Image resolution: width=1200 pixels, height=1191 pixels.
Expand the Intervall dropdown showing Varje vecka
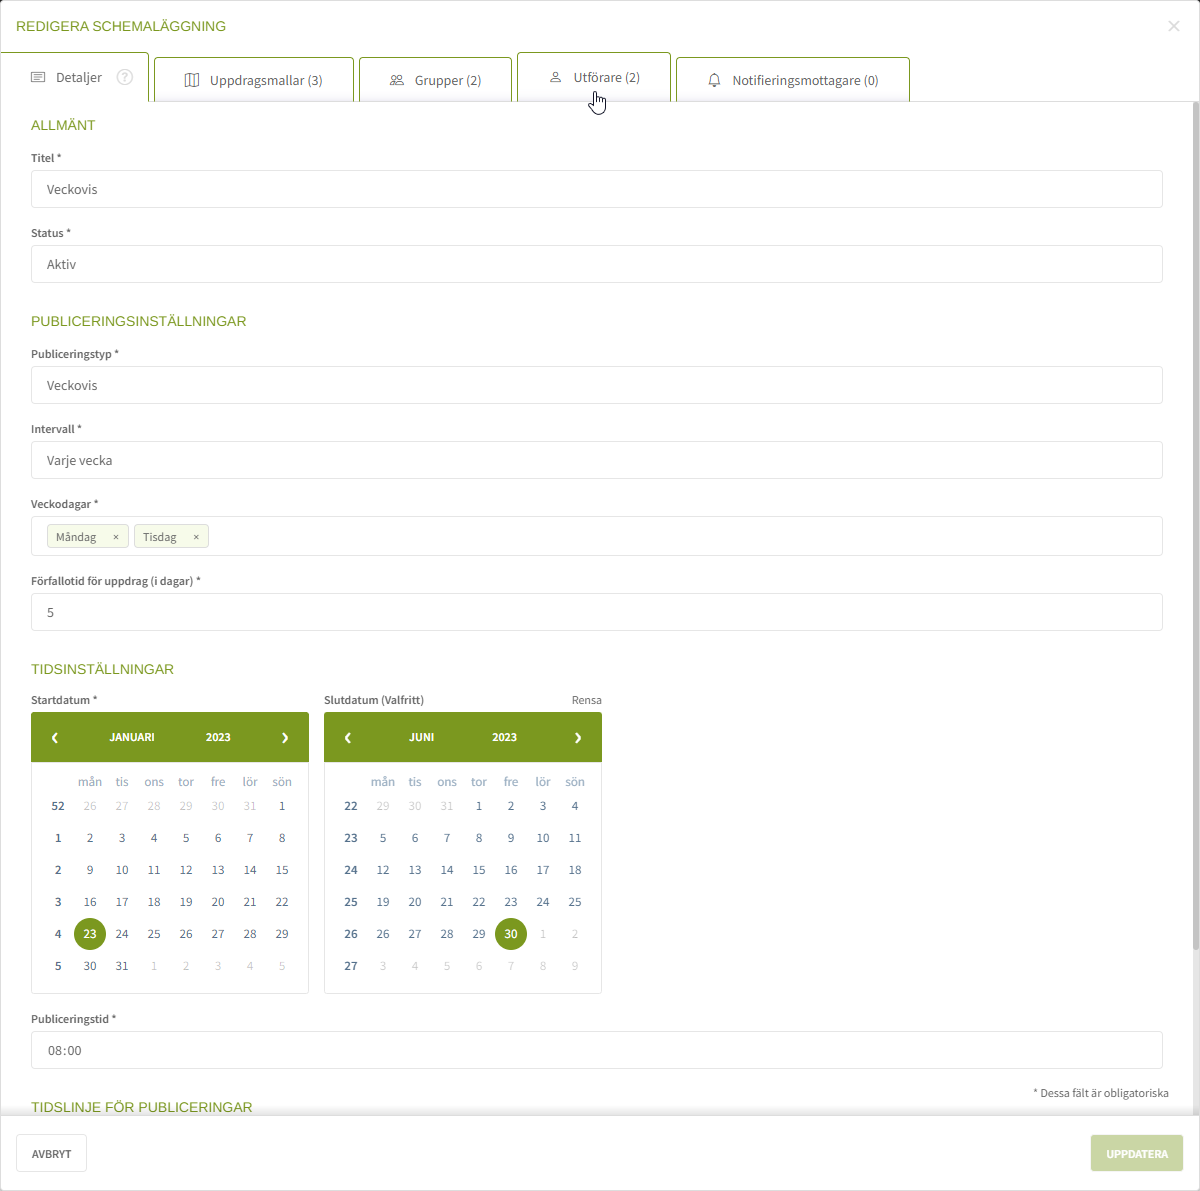pyautogui.click(x=596, y=460)
